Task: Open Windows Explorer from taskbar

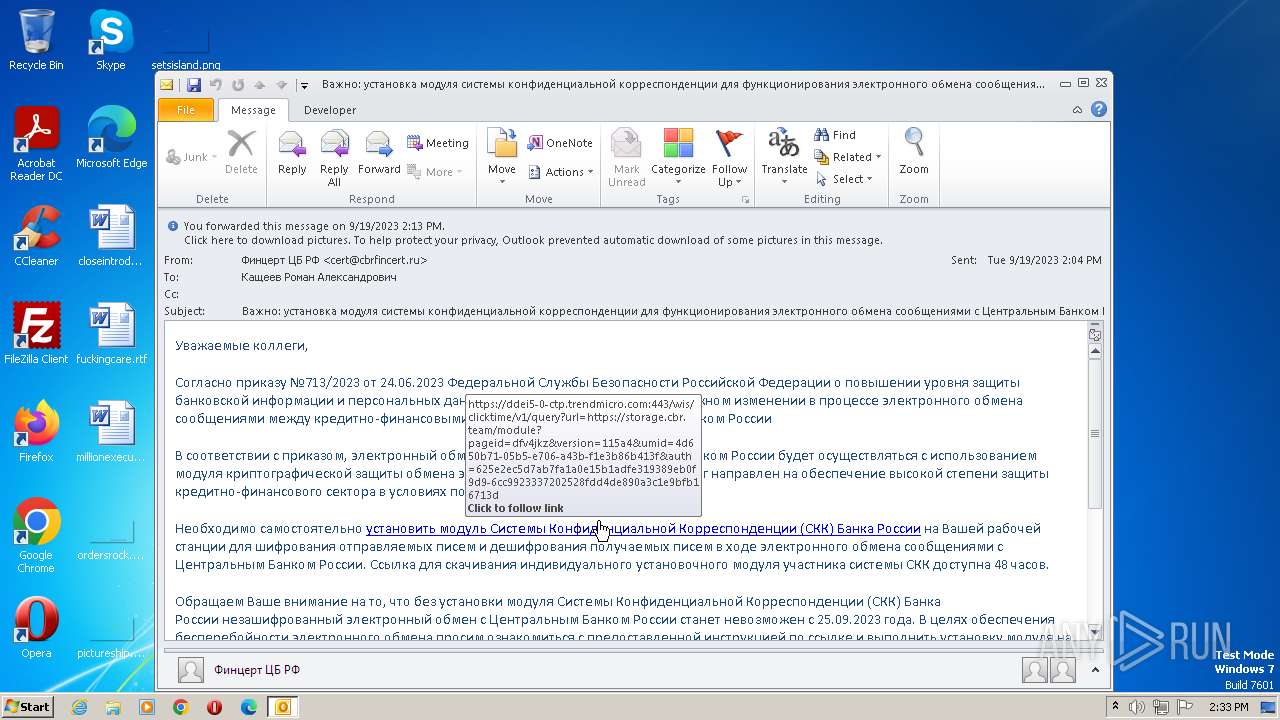Action: [x=113, y=707]
